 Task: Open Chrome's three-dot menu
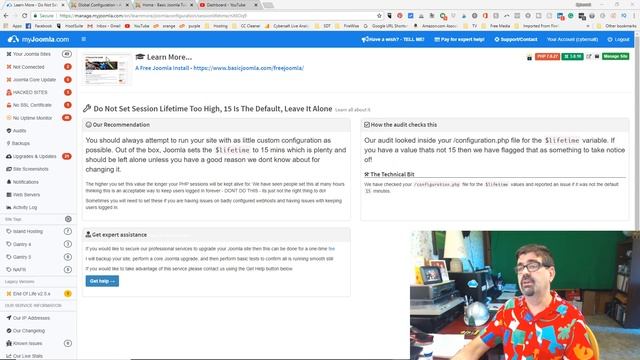[x=635, y=16]
